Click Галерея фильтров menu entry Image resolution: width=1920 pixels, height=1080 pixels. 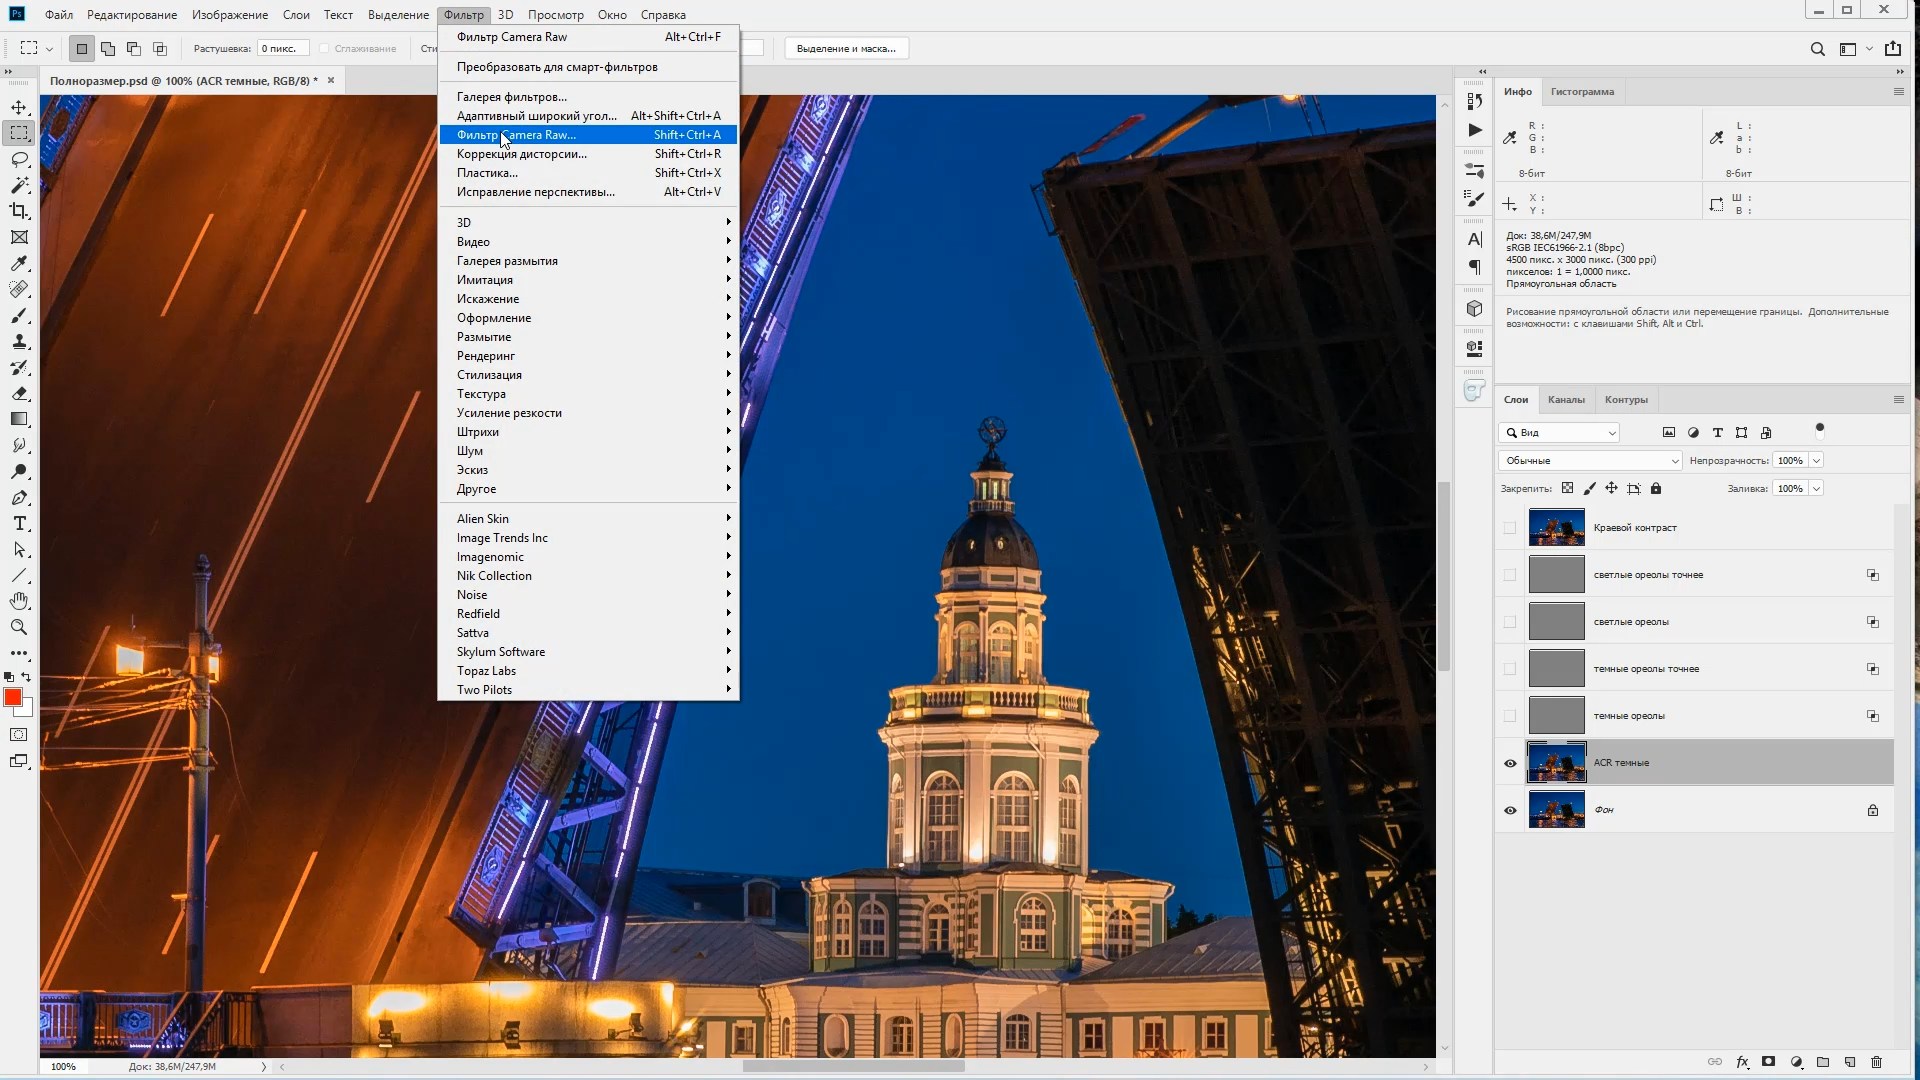(512, 96)
